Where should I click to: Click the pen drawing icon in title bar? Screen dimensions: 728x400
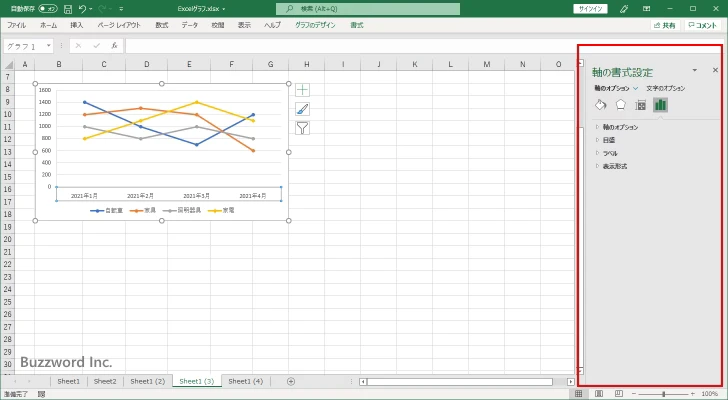tap(624, 9)
